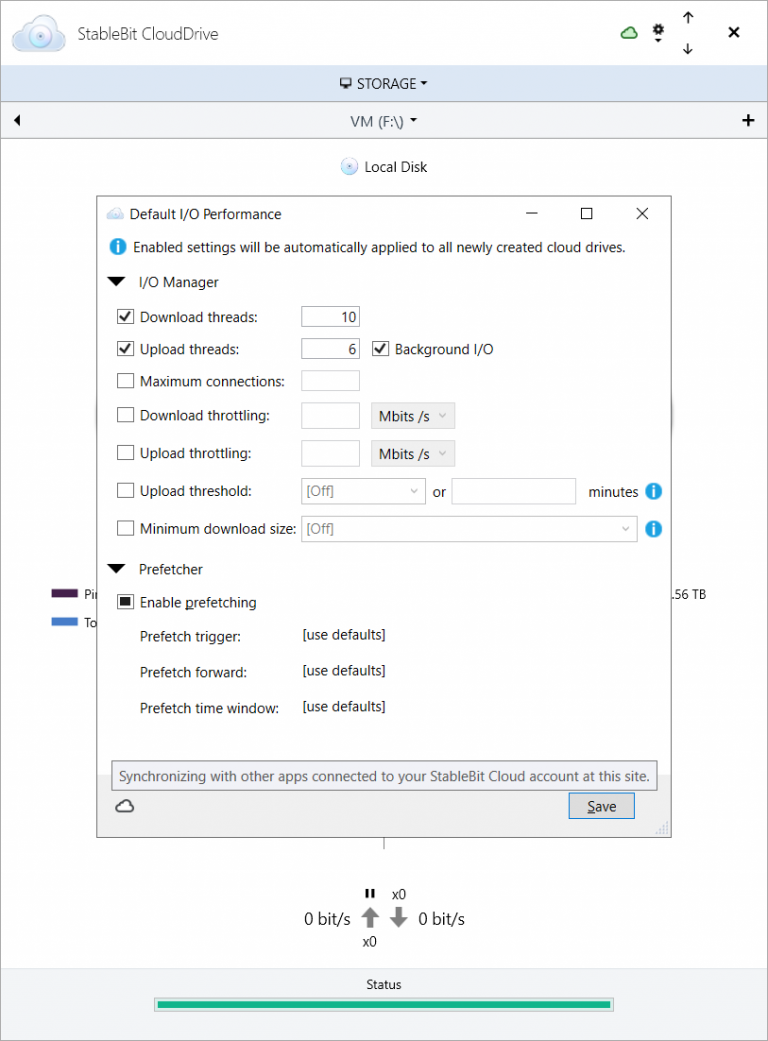Open the Upload threshold dropdown
The height and width of the screenshot is (1041, 768).
tap(364, 491)
